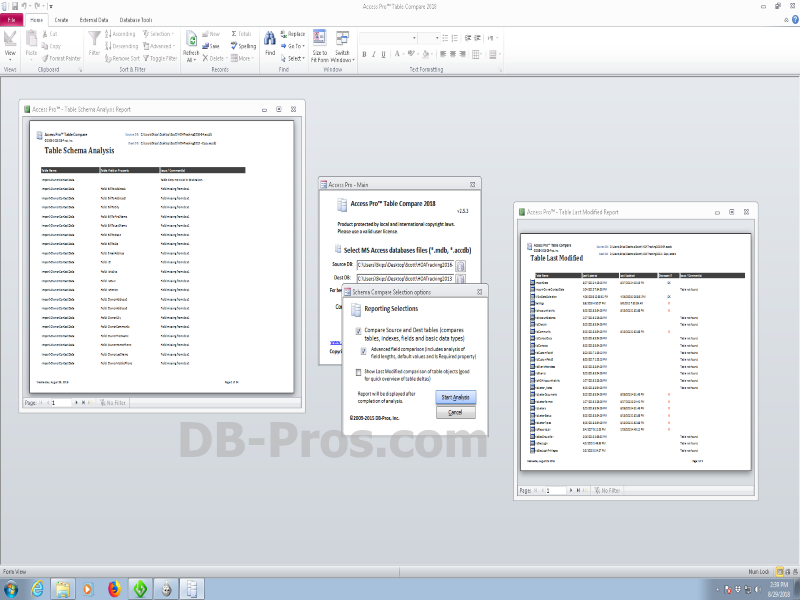
Task: Browse for Source DB file icon
Action: click(460, 266)
